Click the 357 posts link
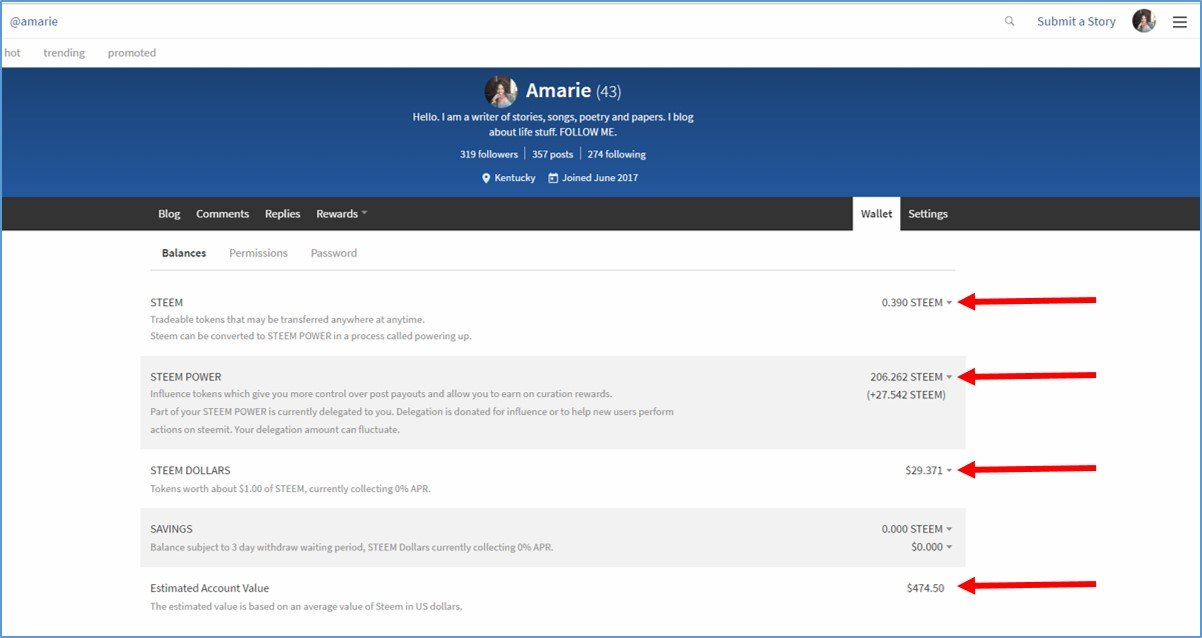This screenshot has height=638, width=1202. [x=553, y=154]
